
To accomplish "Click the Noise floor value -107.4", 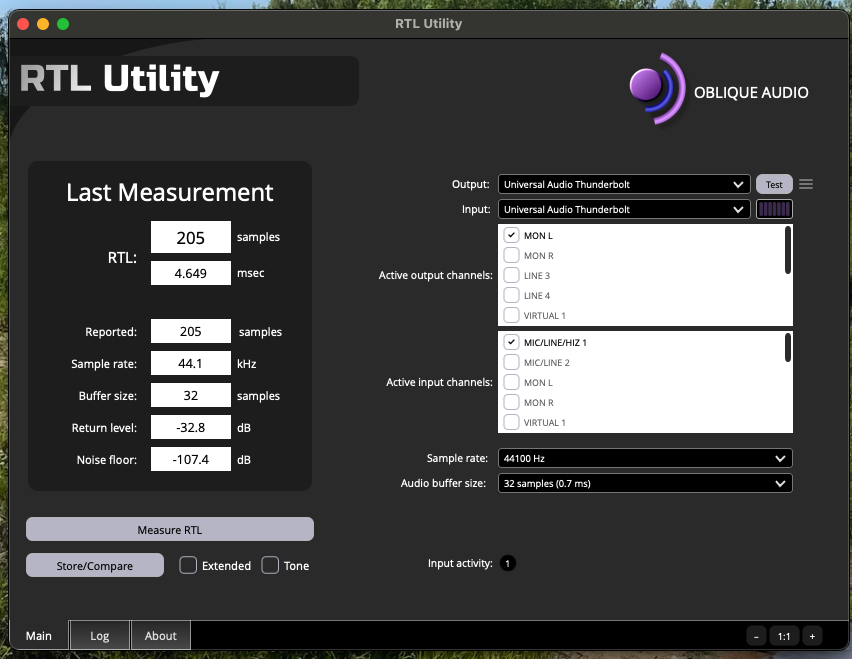I will (x=191, y=459).
